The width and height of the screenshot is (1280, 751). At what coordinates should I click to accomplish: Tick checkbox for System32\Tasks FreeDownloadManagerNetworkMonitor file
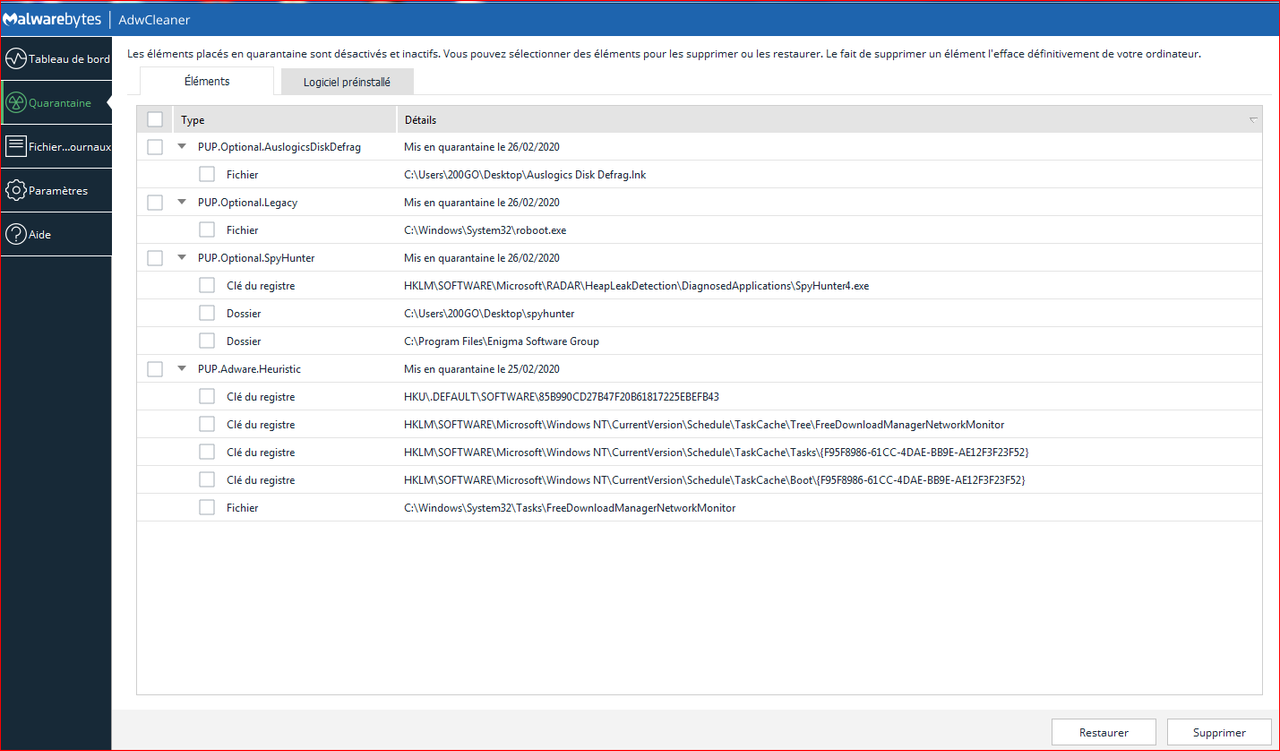(x=207, y=507)
